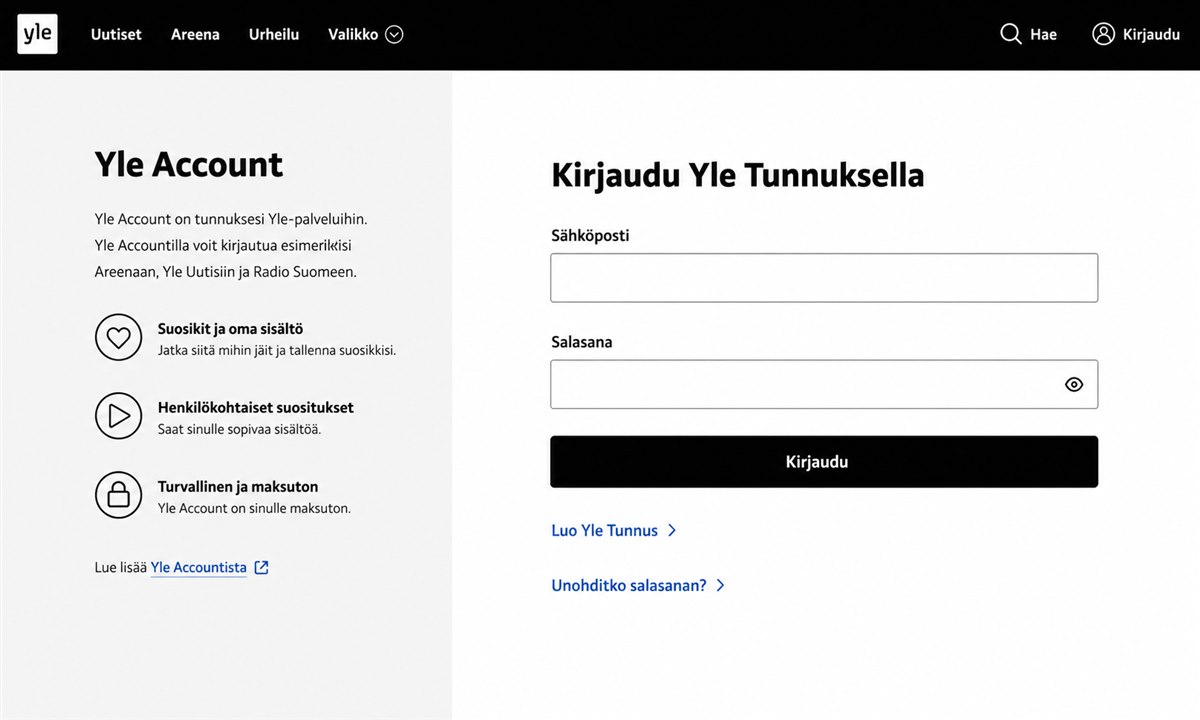
Task: Click the magnifying glass search icon
Action: [x=1011, y=34]
